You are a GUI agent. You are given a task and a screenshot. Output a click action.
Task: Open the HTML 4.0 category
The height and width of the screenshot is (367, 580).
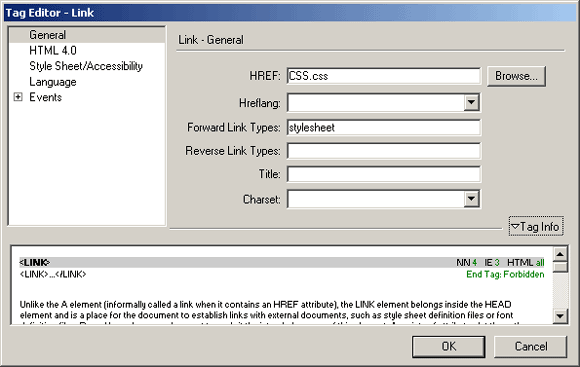pyautogui.click(x=53, y=50)
